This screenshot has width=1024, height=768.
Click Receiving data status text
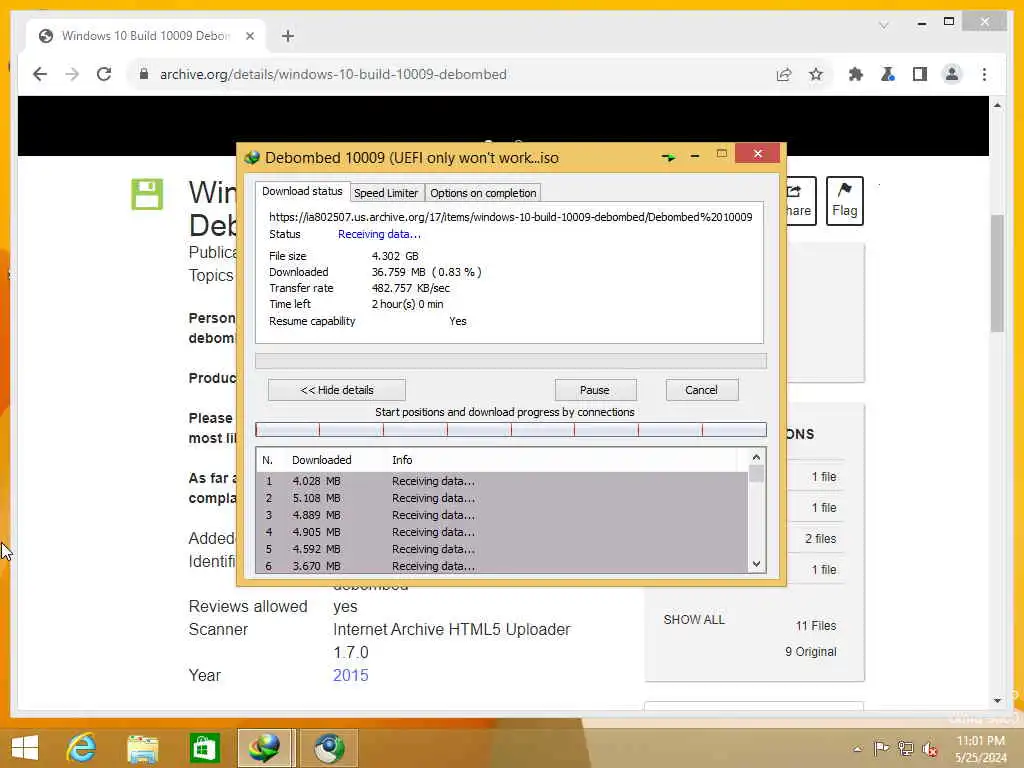(379, 234)
